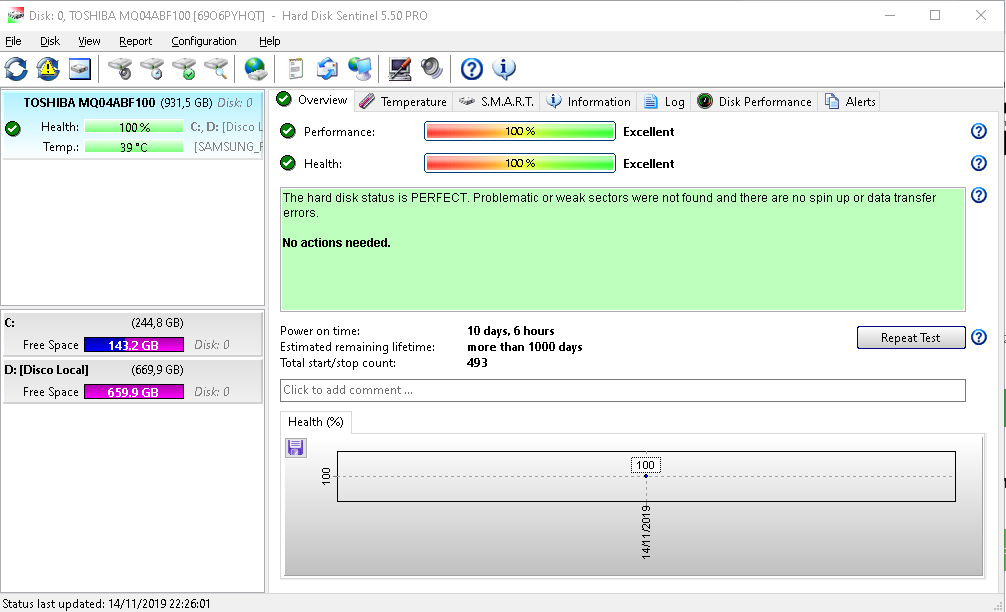Viewport: 1006px width, 612px height.
Task: Open the notepad report document icon
Action: tap(296, 69)
